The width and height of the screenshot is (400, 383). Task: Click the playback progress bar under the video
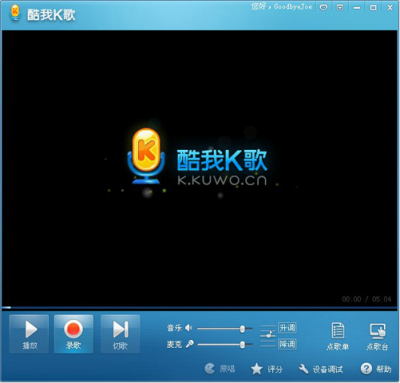(200, 307)
